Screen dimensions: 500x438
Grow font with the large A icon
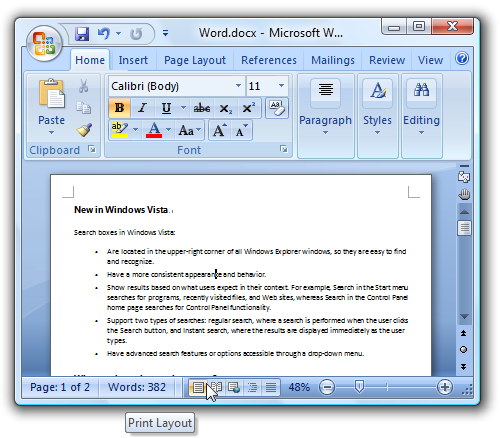(x=220, y=130)
